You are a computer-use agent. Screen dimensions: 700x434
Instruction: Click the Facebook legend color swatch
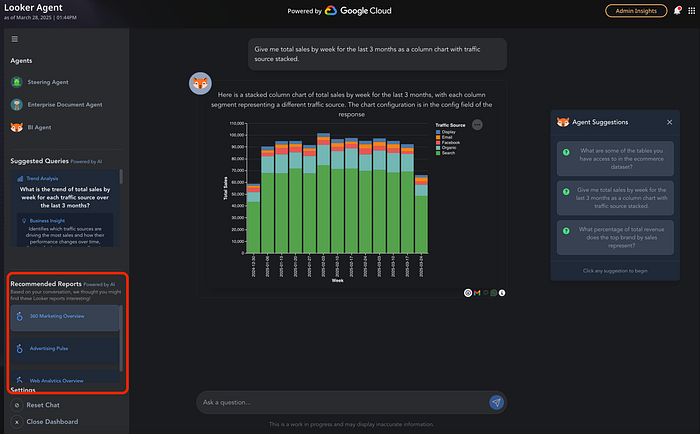point(438,142)
